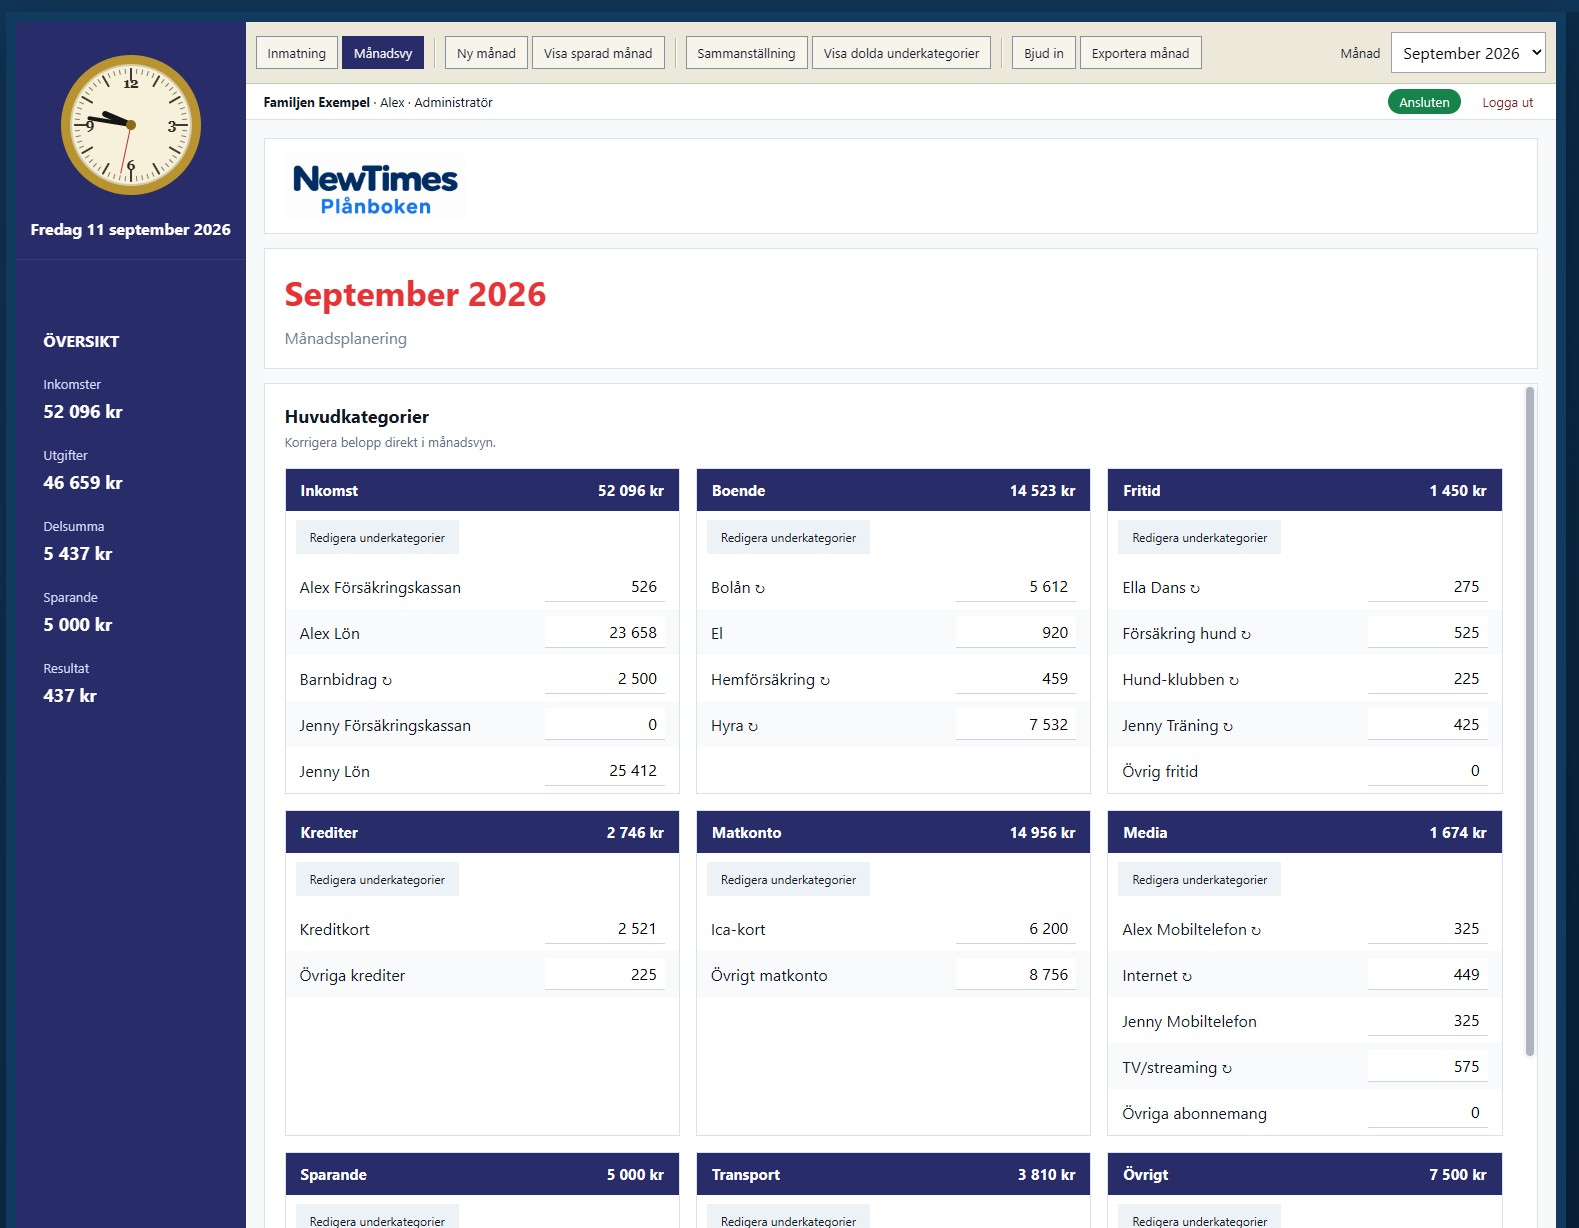Open Redigera underkategorier for Krediter
This screenshot has height=1228, width=1579.
(377, 879)
